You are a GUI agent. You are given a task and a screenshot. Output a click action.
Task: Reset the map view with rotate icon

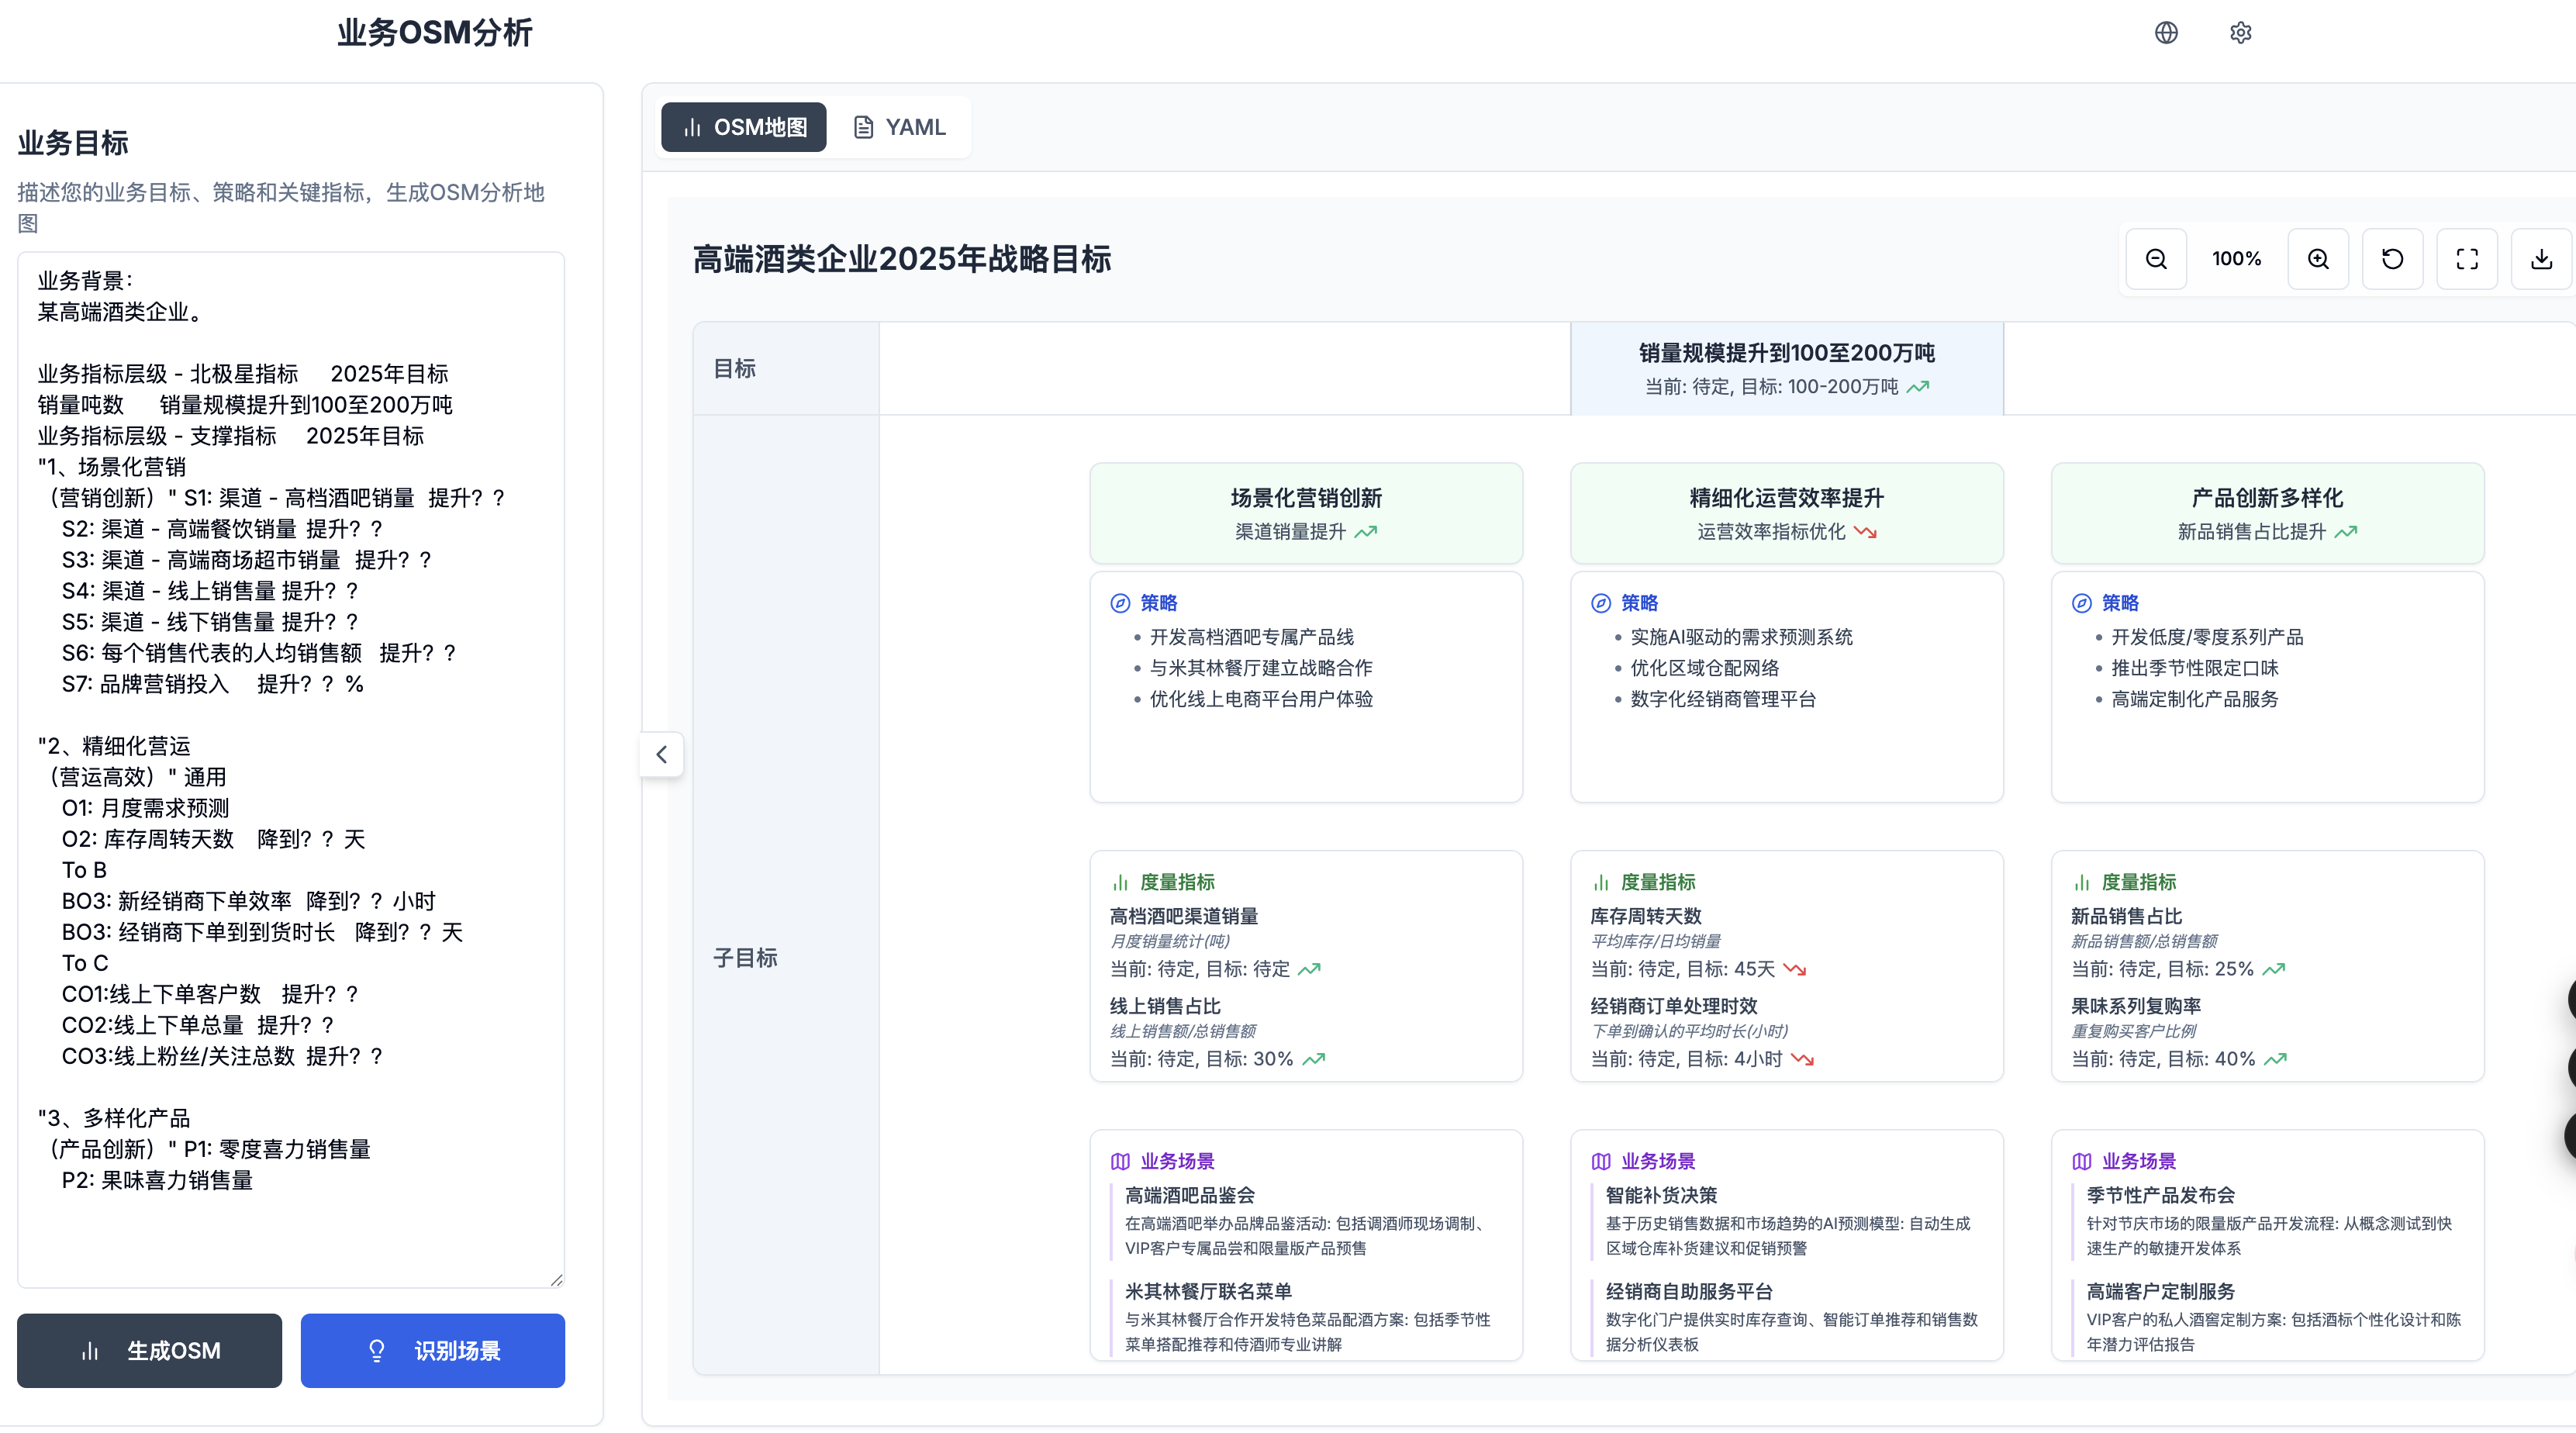click(2392, 259)
